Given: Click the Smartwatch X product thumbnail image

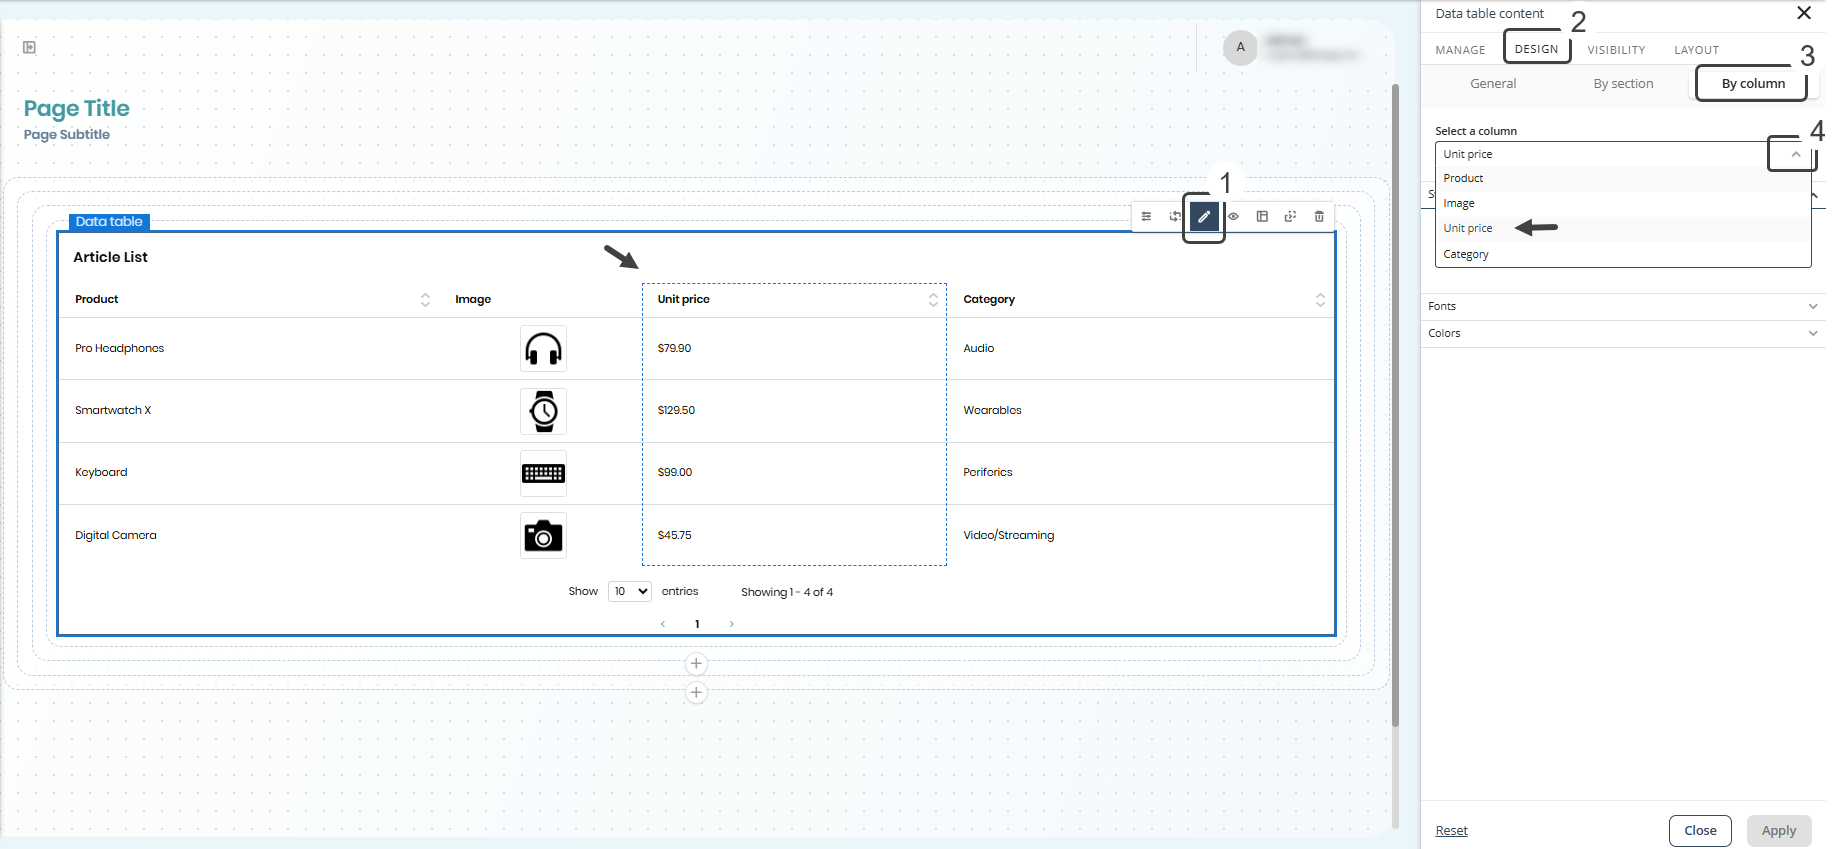Looking at the screenshot, I should point(543,411).
